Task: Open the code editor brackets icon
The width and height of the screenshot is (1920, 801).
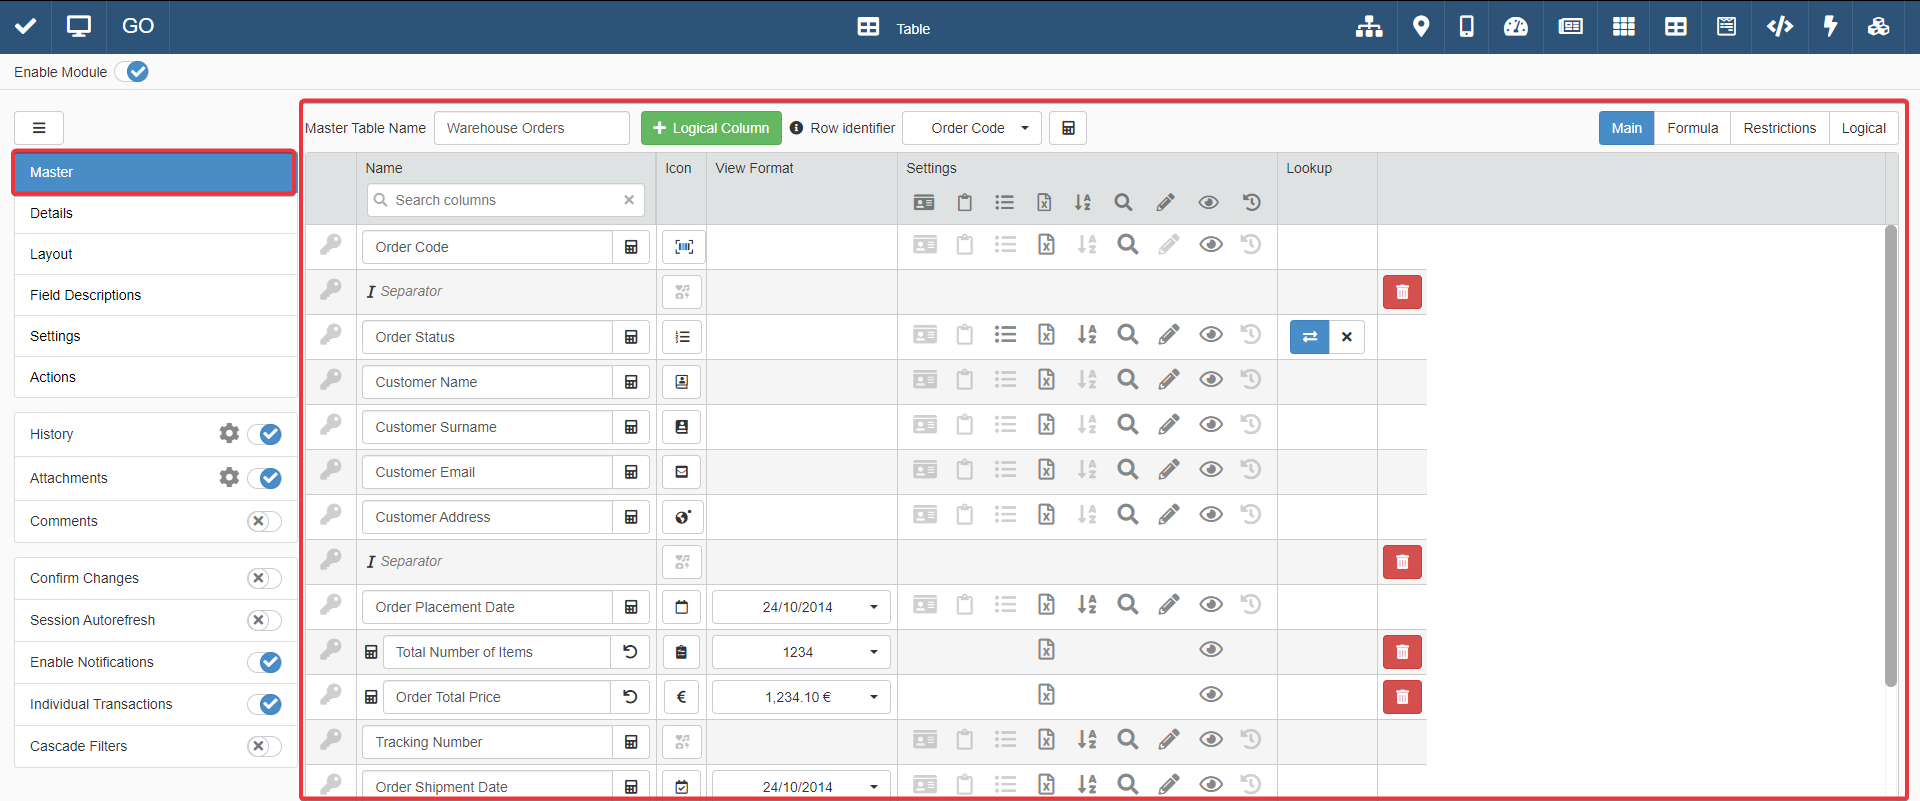Action: pos(1779,27)
